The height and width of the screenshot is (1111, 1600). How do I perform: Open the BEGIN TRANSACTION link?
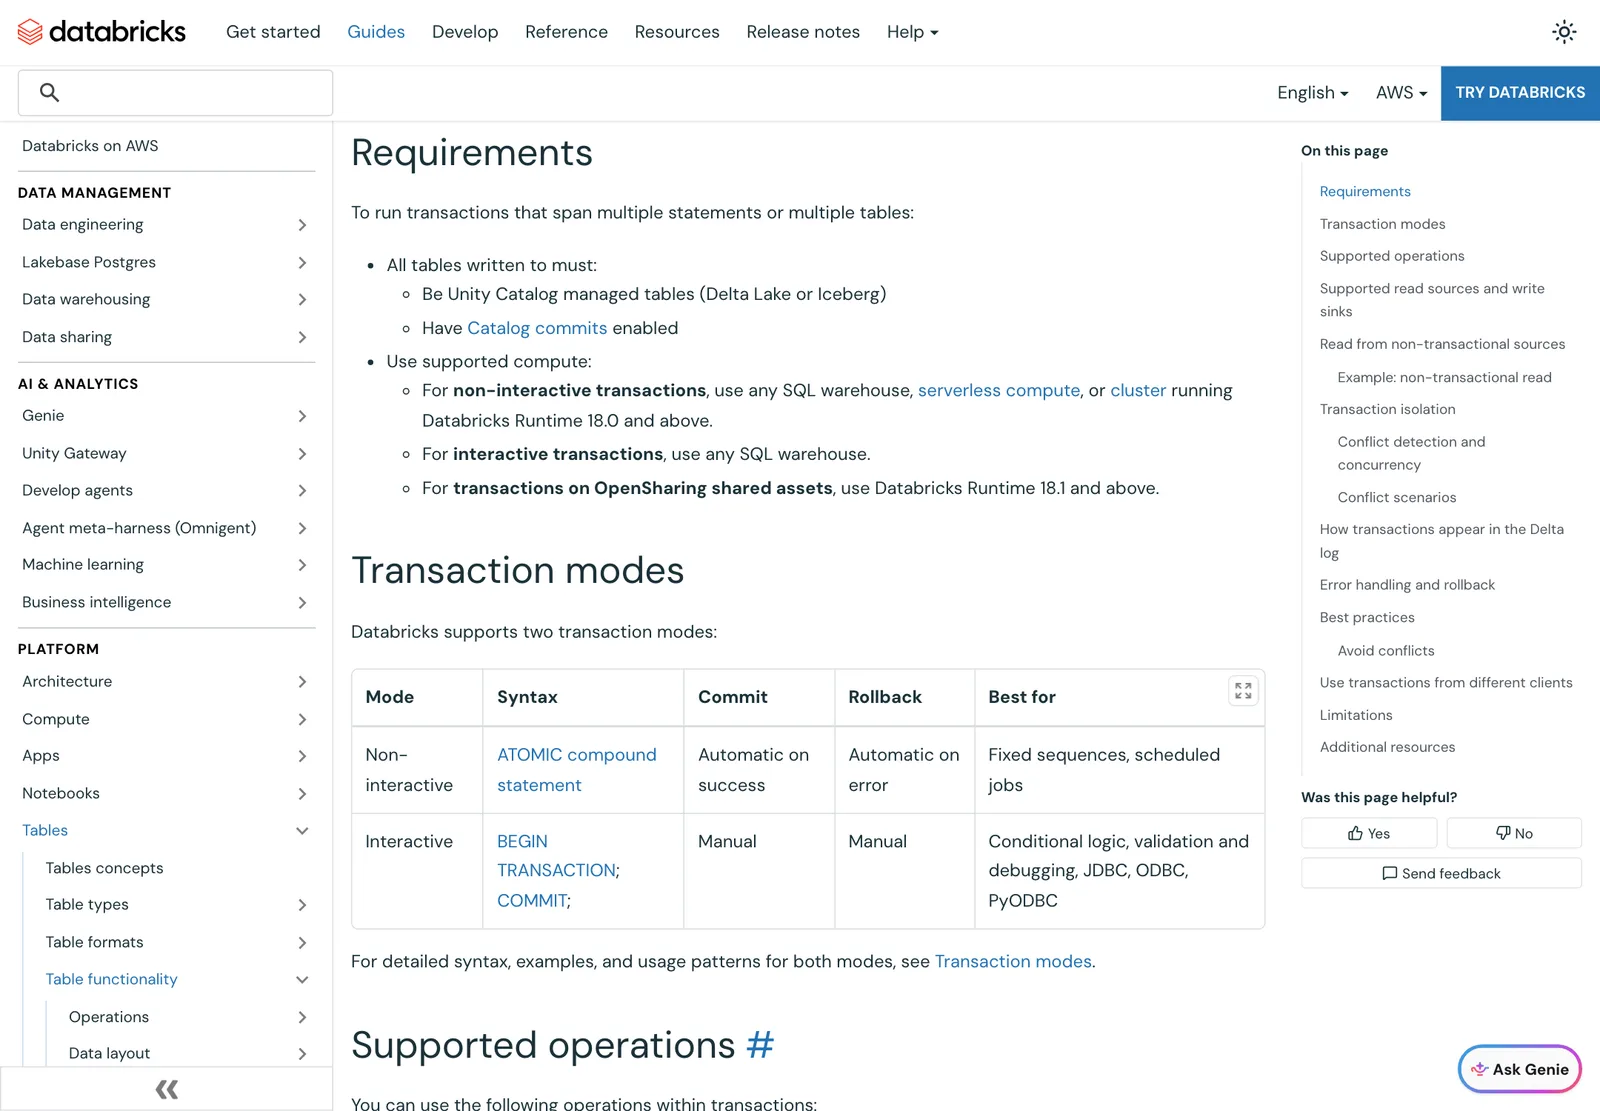coord(558,856)
